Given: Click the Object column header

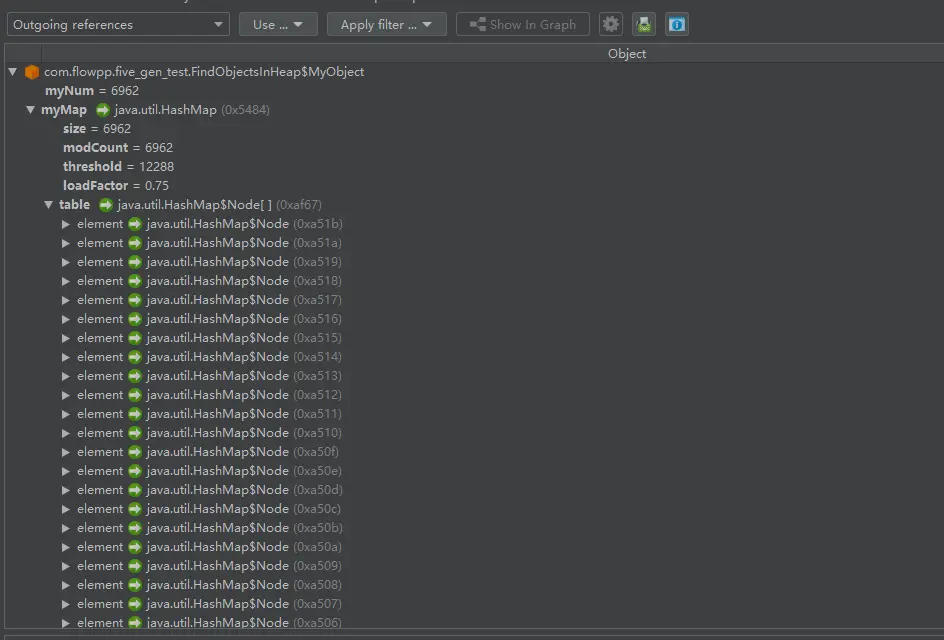Looking at the screenshot, I should click(627, 54).
